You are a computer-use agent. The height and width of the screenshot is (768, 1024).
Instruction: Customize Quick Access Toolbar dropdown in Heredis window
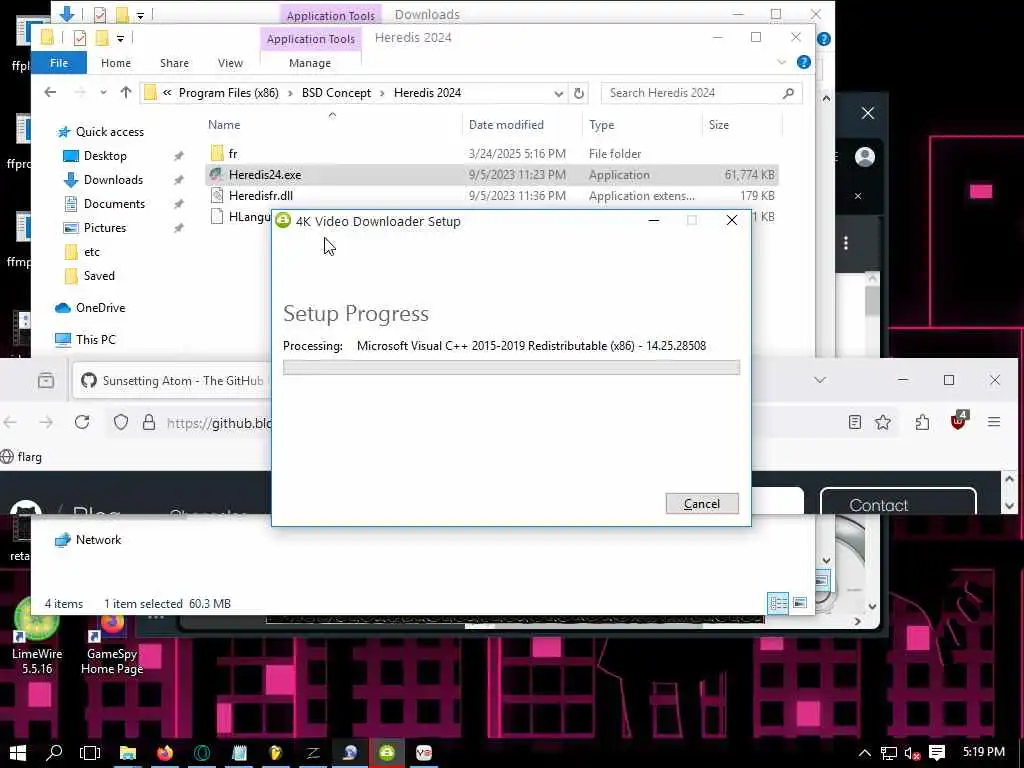pos(120,39)
